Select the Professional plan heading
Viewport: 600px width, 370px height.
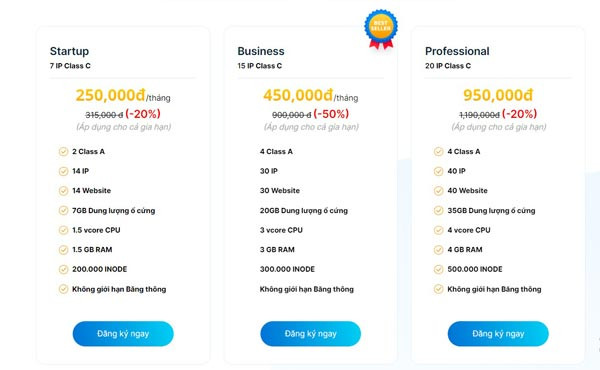click(457, 51)
